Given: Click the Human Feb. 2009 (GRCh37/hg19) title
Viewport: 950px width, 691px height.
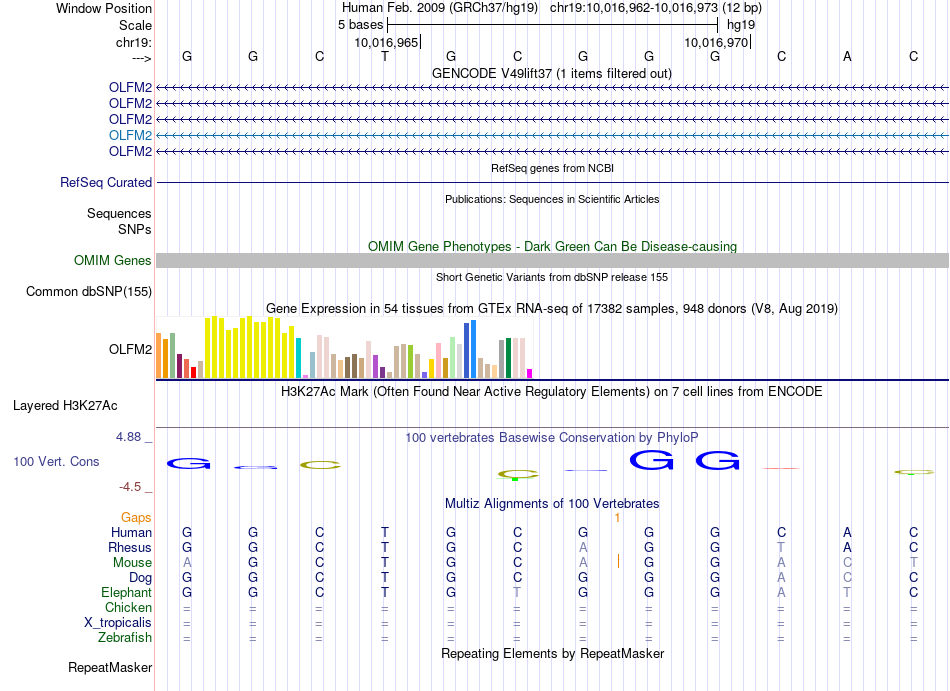Looking at the screenshot, I should pos(440,8).
